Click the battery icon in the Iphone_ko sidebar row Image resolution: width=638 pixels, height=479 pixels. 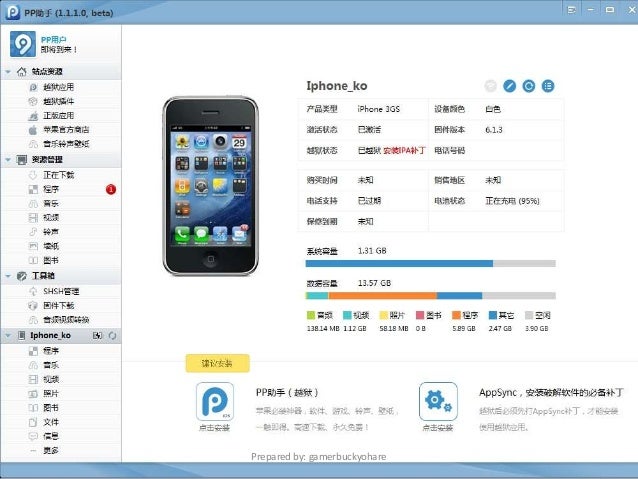(97, 335)
